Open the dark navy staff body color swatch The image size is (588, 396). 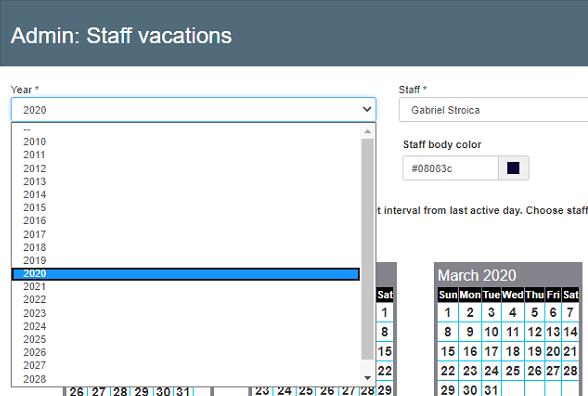513,168
